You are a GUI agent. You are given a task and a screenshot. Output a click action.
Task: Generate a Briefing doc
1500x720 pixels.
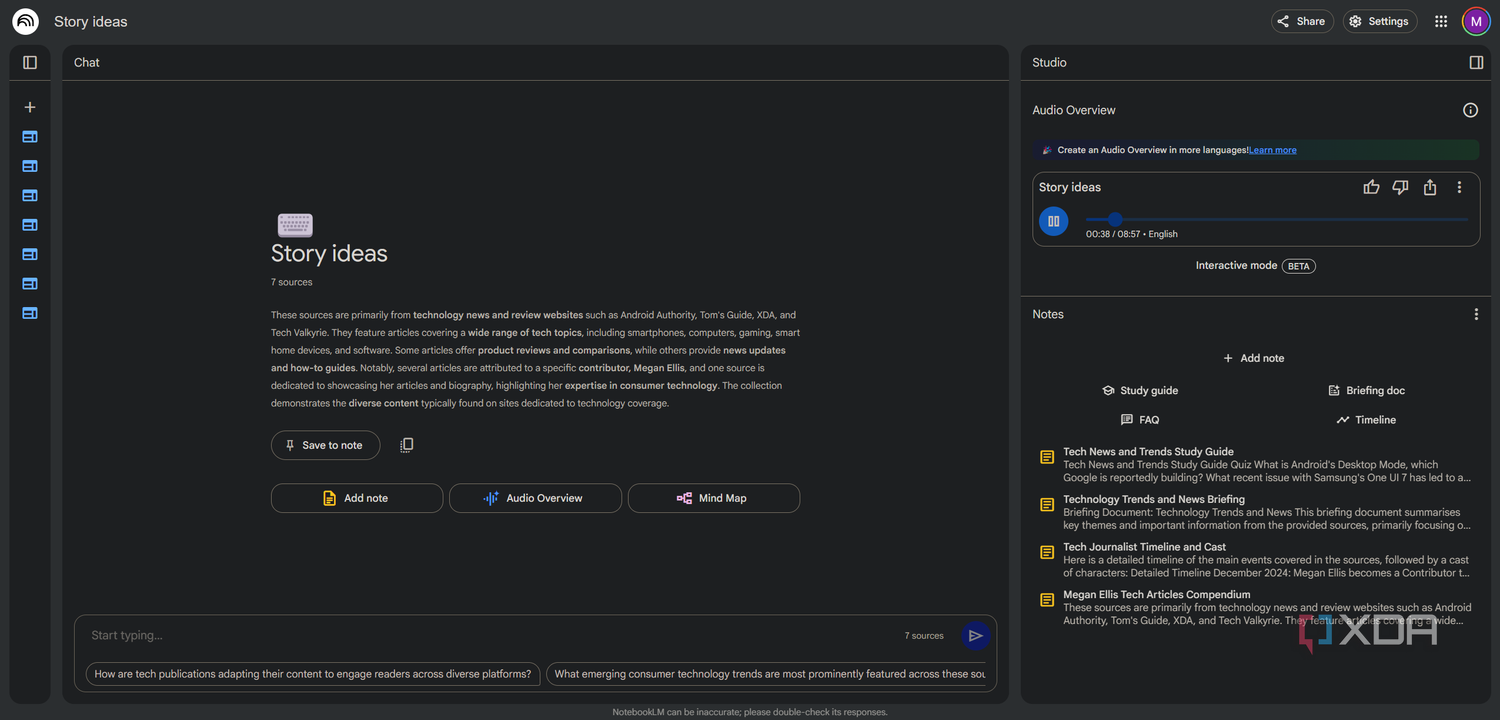click(x=1367, y=391)
